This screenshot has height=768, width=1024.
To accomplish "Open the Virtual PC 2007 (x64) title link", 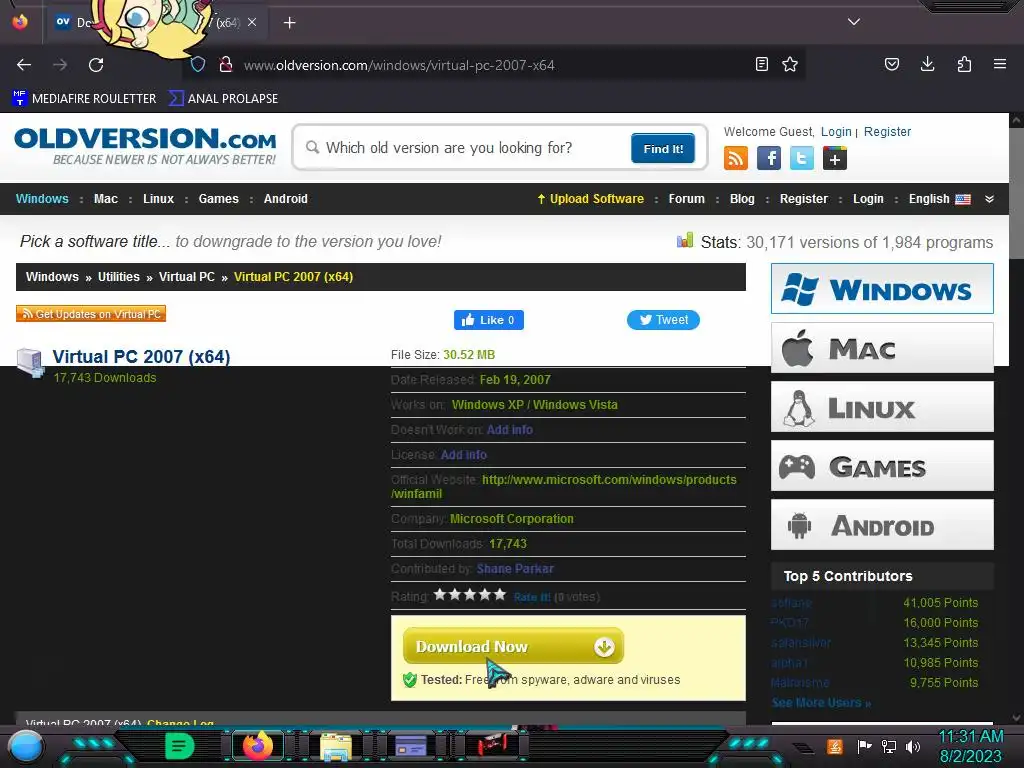I will point(141,357).
